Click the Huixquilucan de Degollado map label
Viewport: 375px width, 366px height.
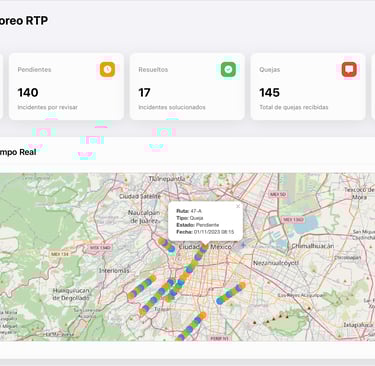click(x=71, y=294)
